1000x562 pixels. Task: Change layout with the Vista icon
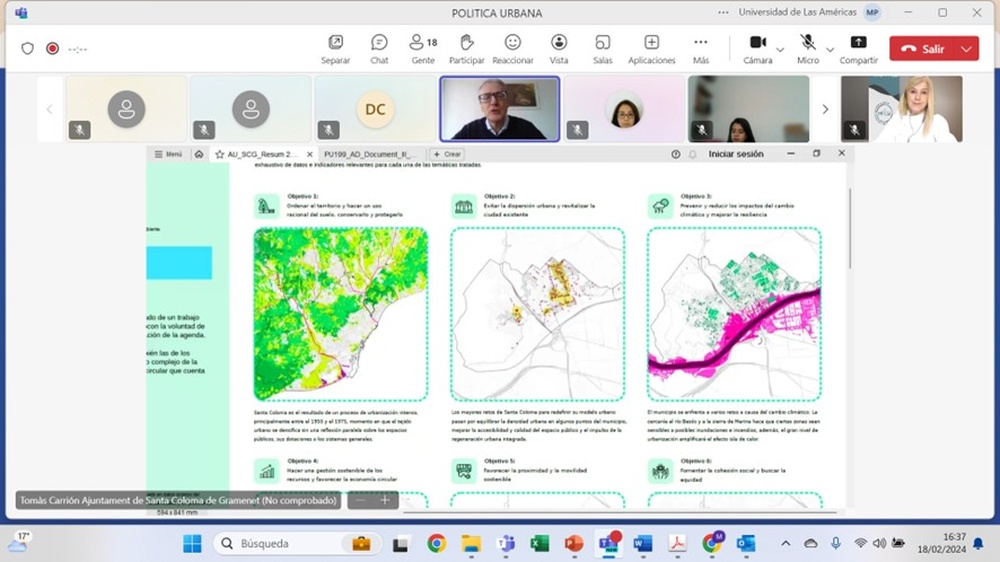point(558,48)
